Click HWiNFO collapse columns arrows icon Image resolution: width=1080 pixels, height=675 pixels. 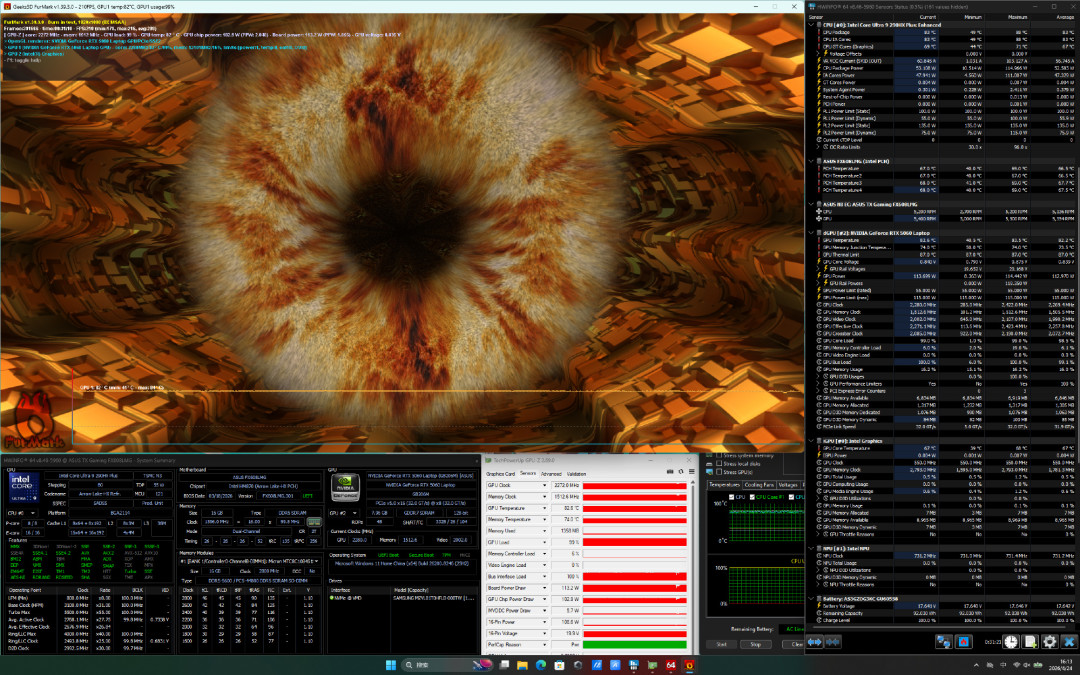tap(833, 642)
